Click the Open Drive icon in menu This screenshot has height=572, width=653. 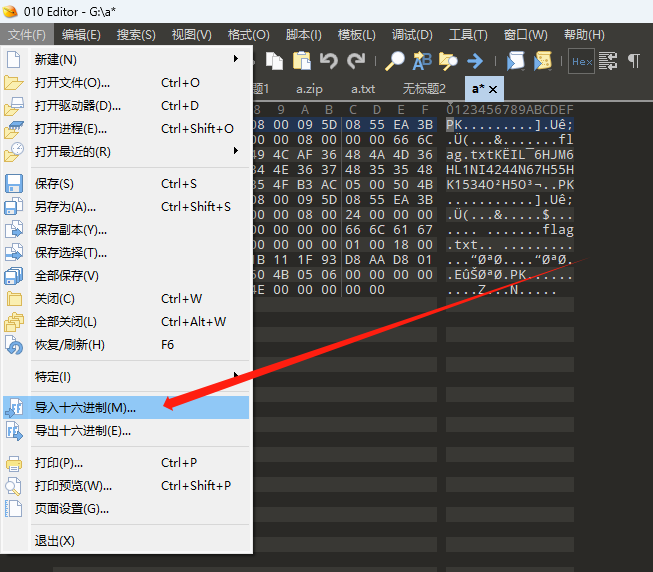point(14,106)
